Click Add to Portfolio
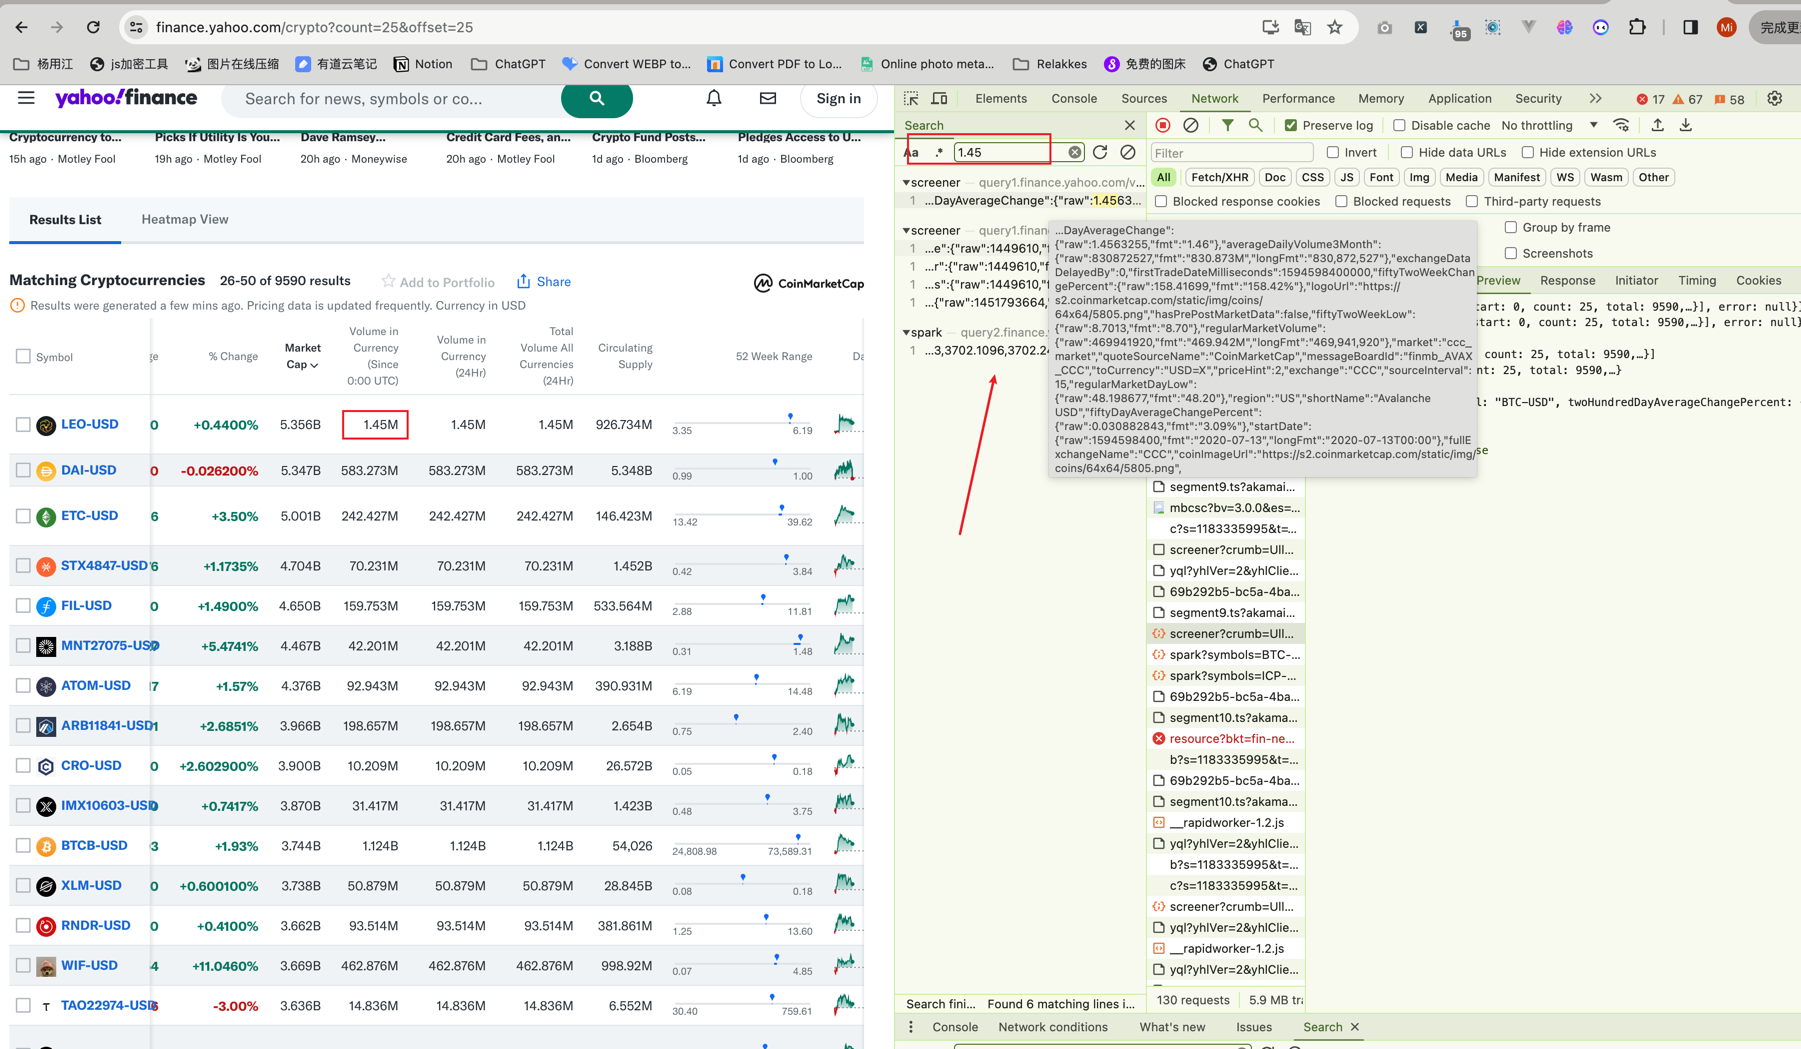The width and height of the screenshot is (1801, 1049). (x=438, y=282)
